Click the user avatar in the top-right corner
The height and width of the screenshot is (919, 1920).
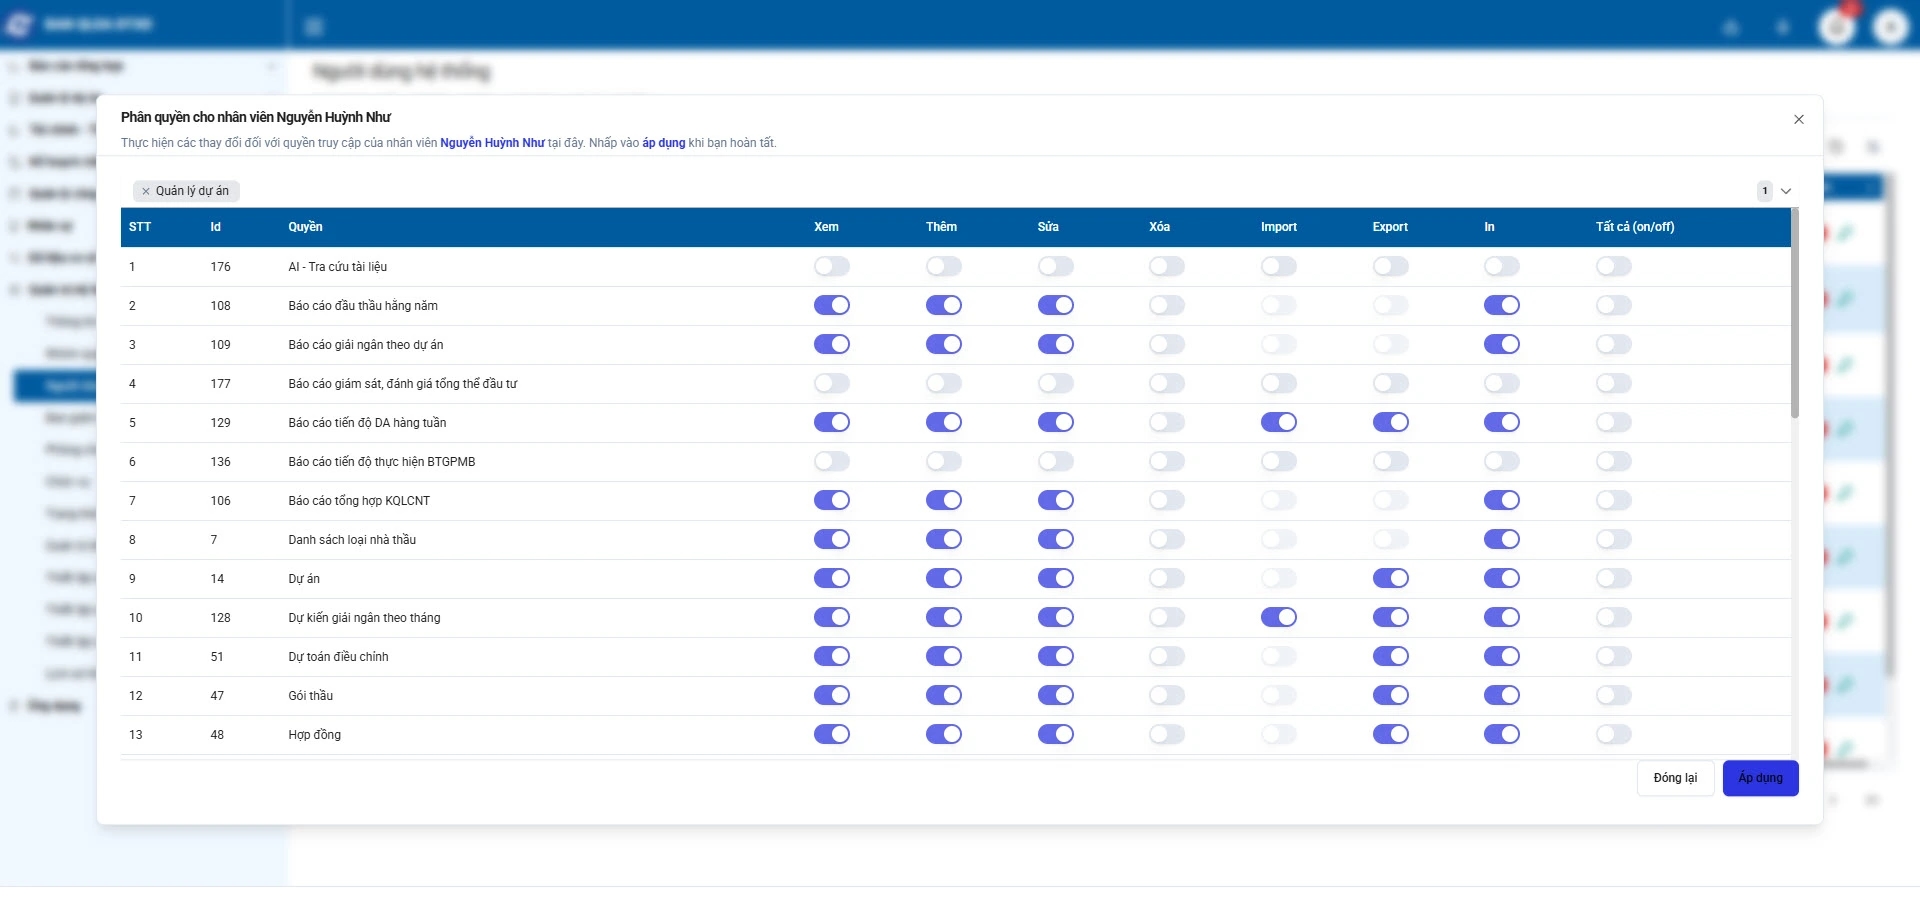click(x=1890, y=27)
